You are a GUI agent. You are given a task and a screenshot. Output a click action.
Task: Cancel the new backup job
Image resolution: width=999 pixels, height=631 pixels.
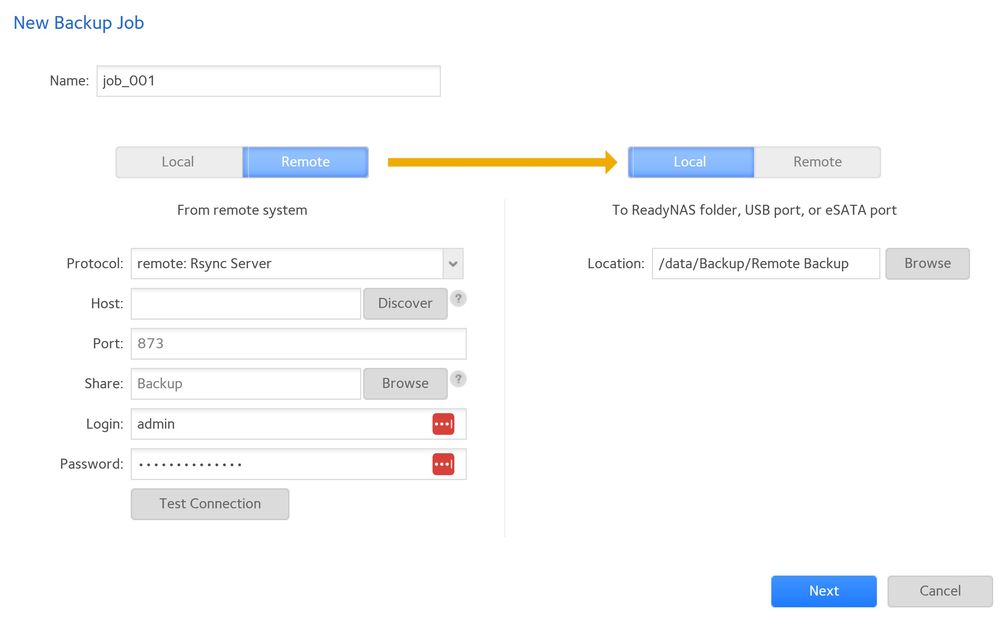[939, 591]
